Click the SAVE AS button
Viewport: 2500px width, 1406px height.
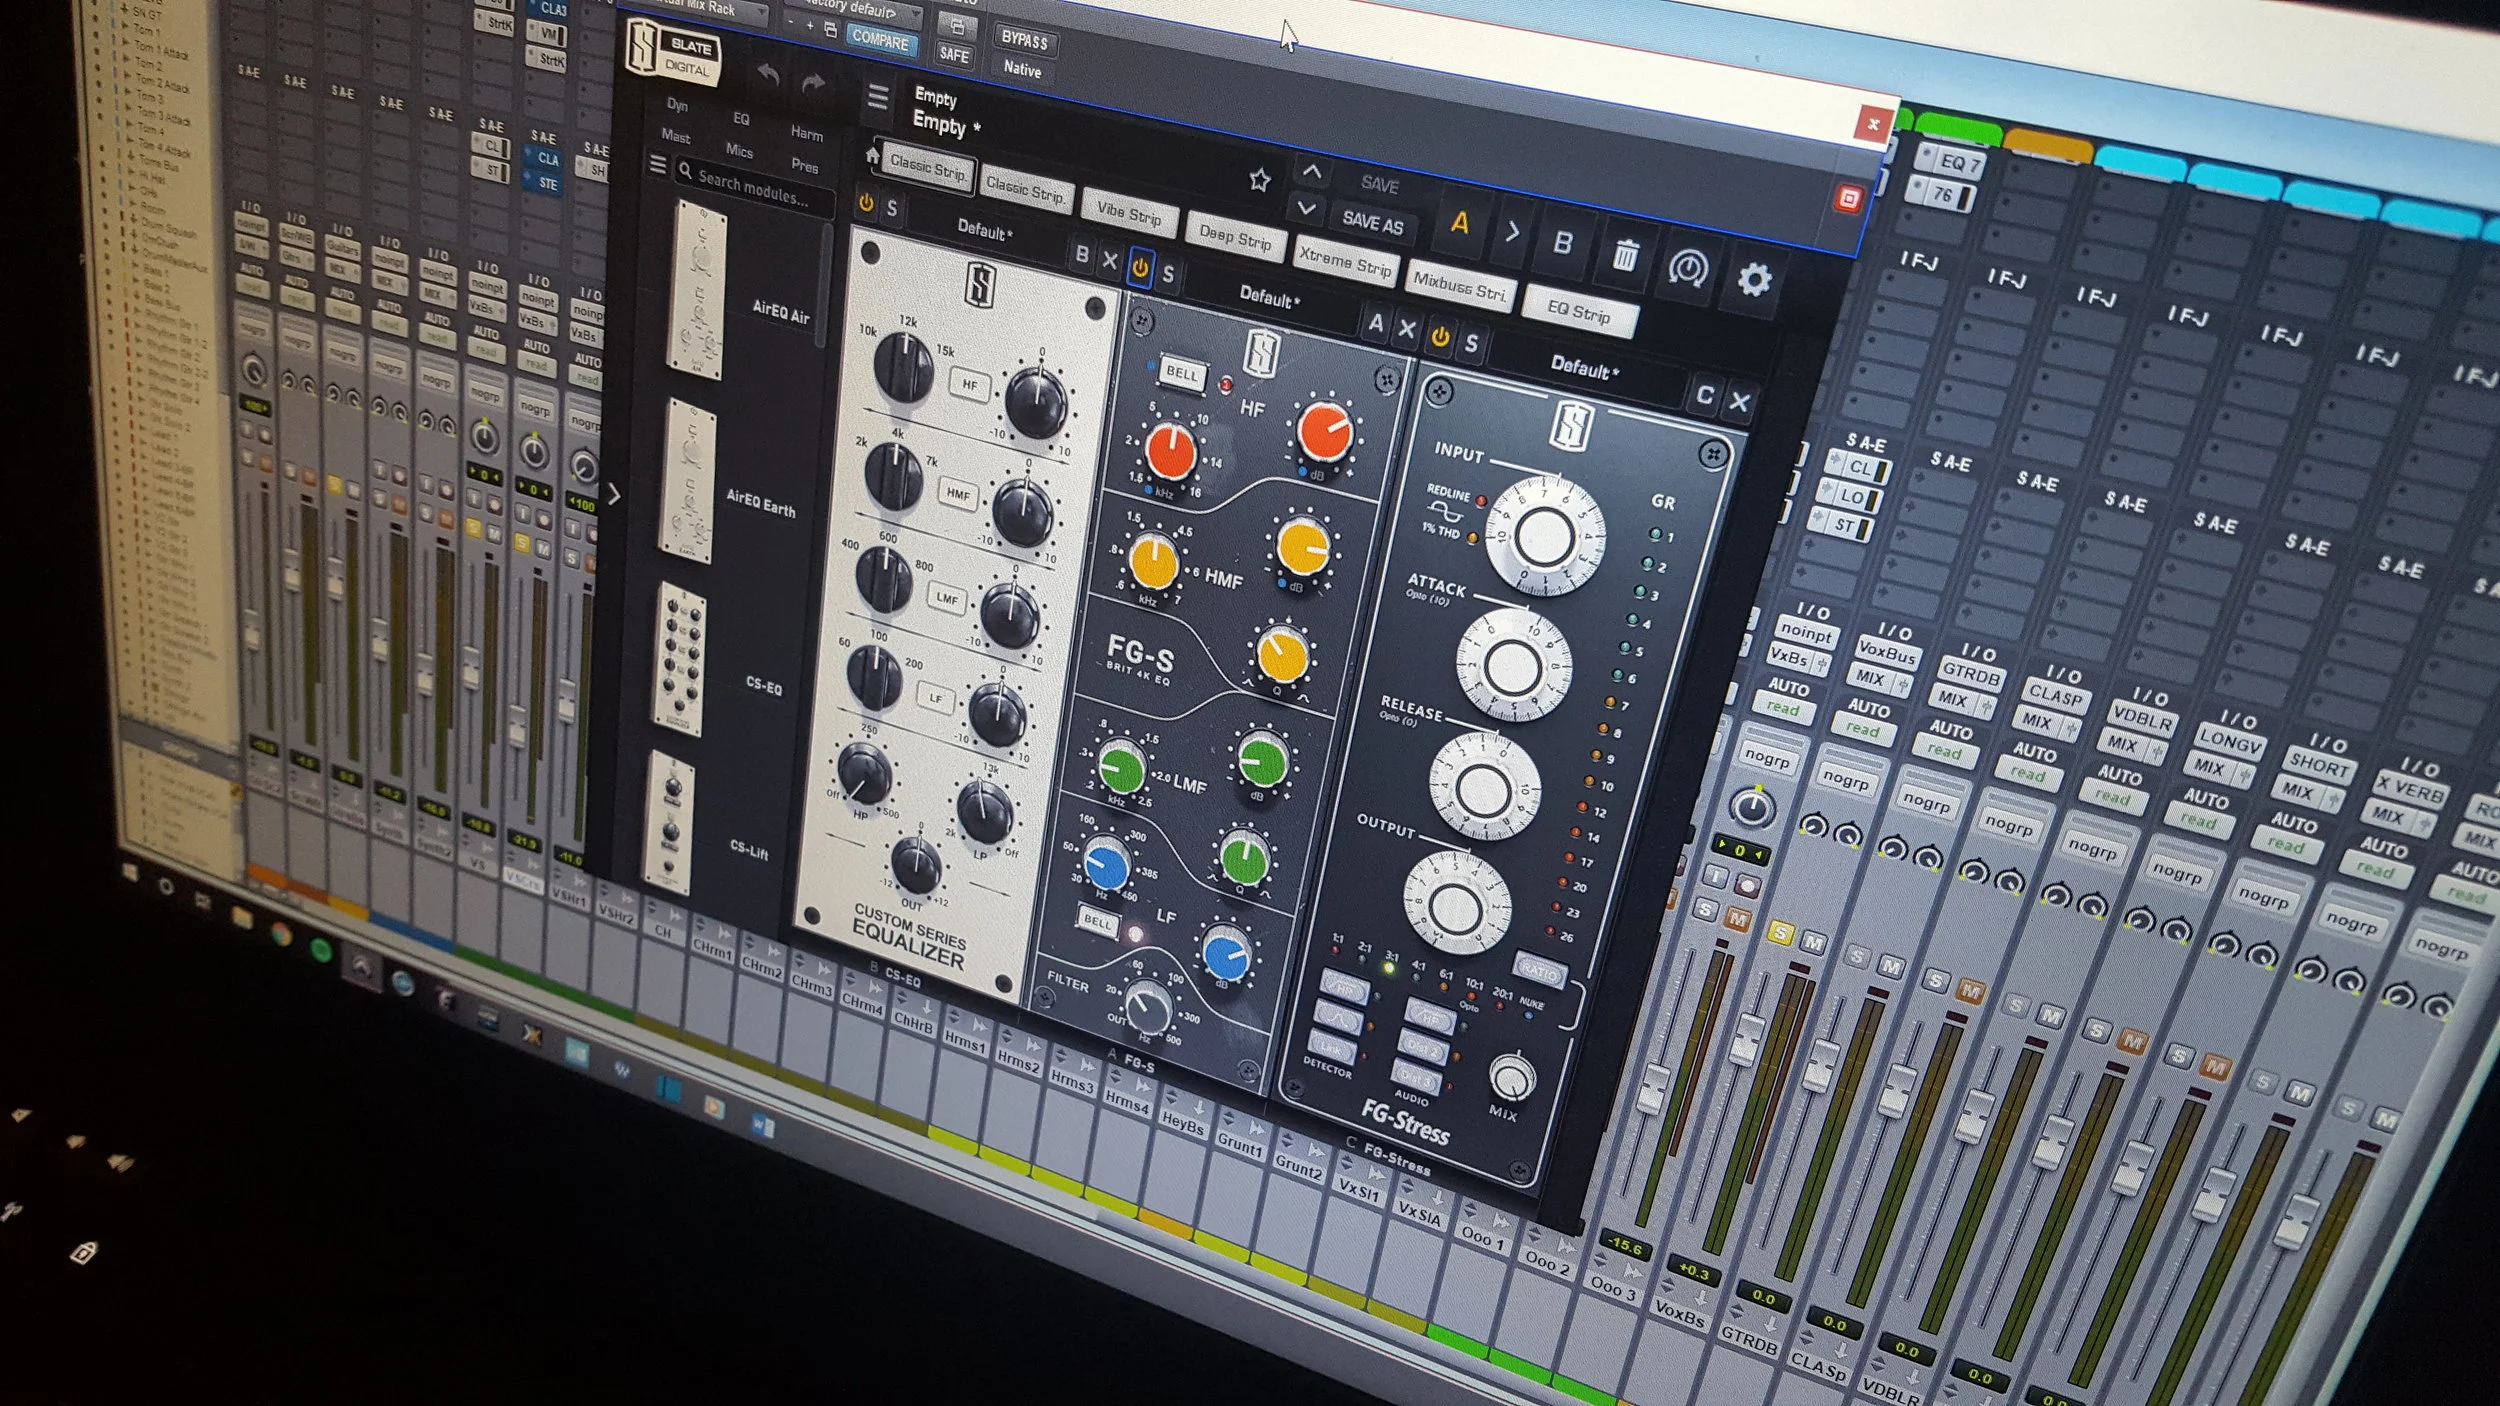tap(1372, 222)
